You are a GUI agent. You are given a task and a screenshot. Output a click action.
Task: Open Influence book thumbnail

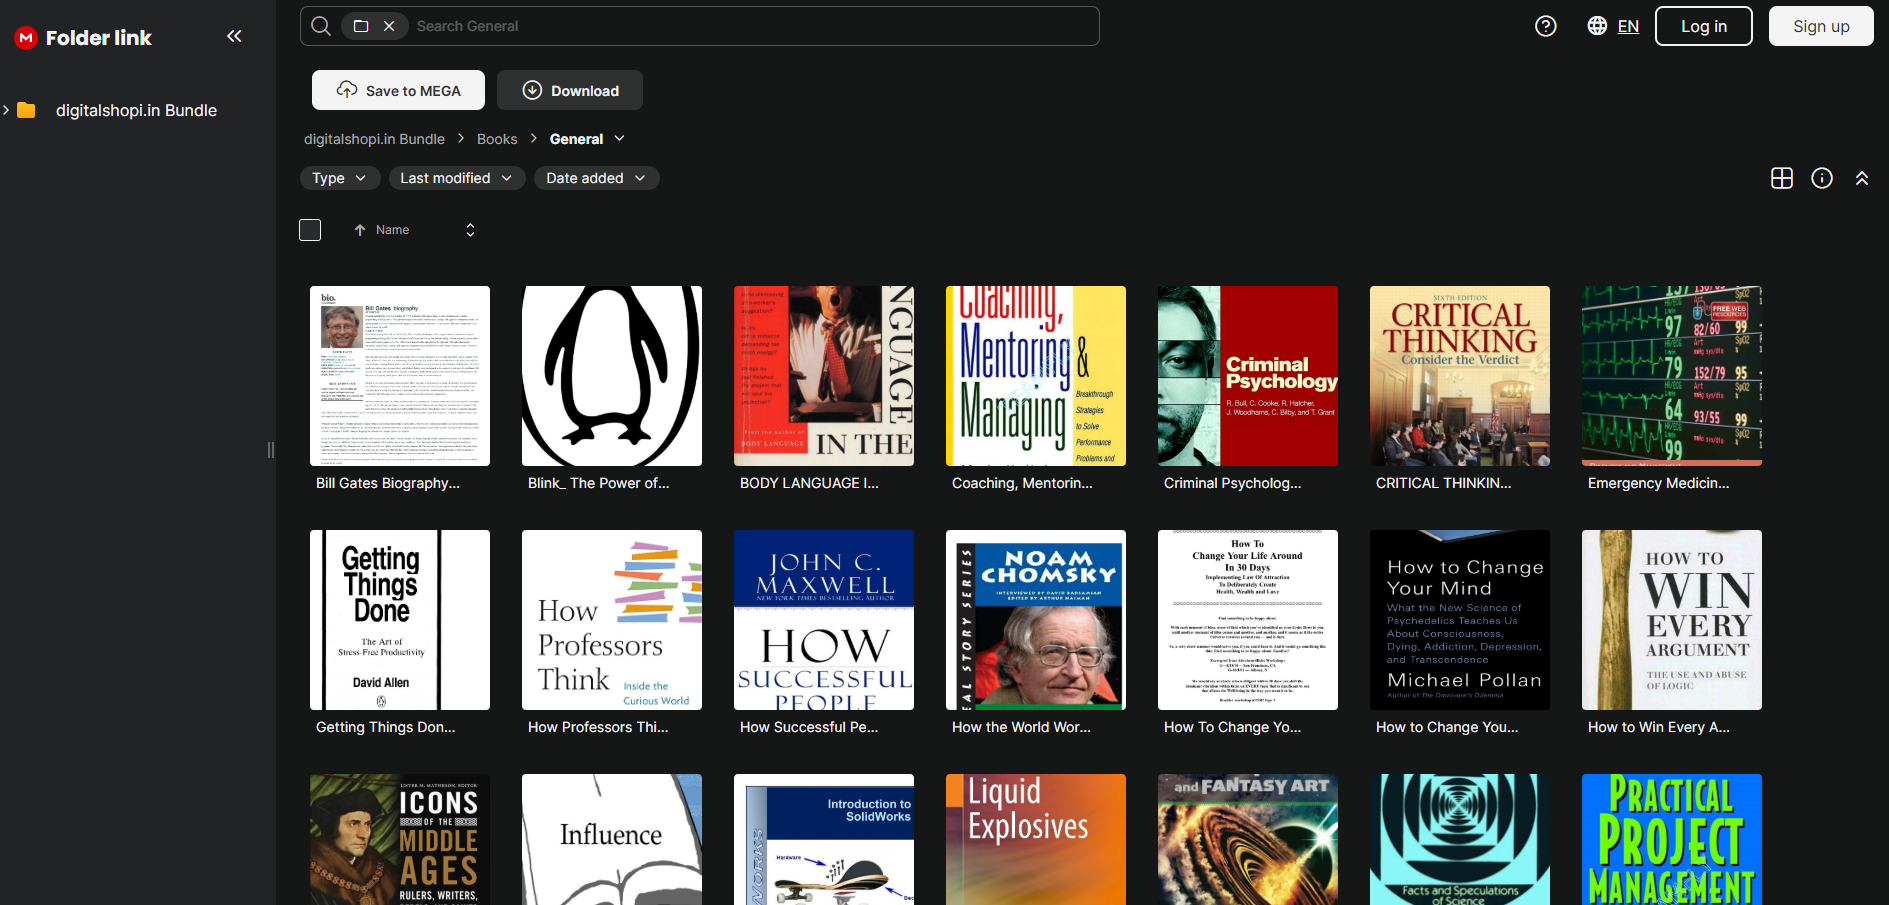pos(612,840)
